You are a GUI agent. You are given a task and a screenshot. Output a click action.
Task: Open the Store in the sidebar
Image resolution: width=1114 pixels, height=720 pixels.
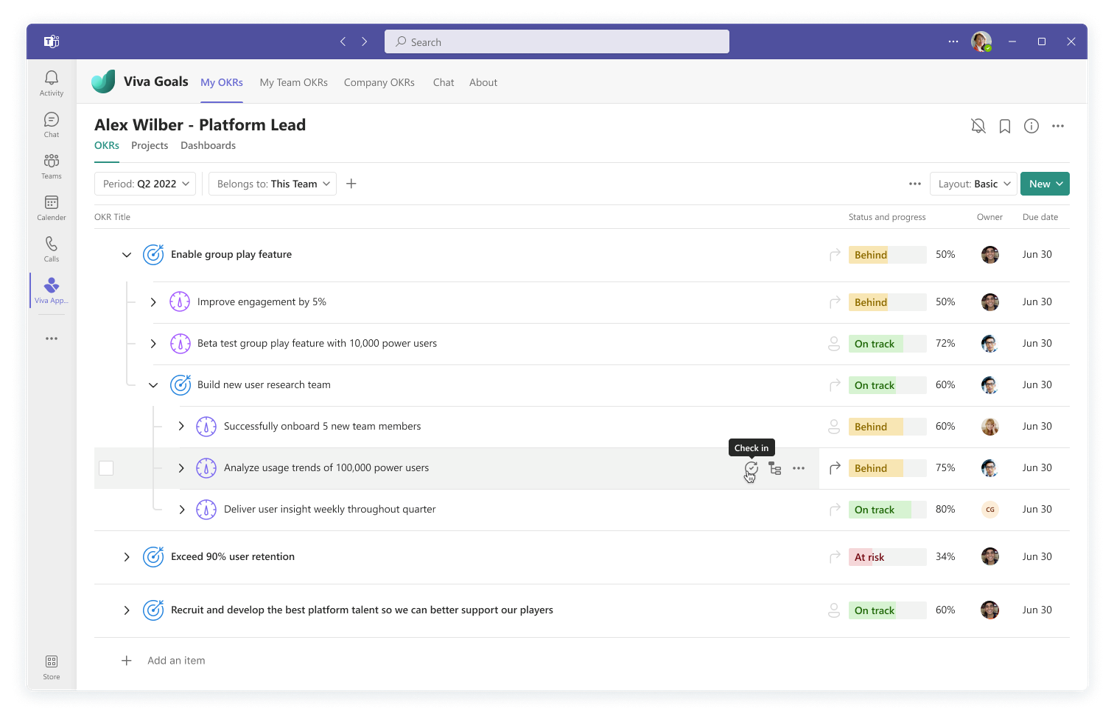point(51,666)
